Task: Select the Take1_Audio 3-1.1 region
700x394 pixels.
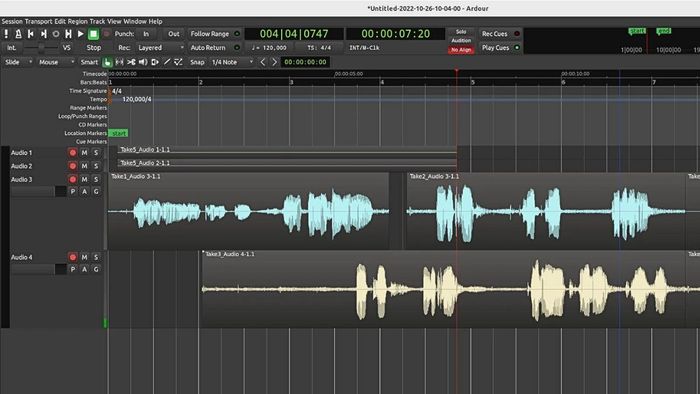Action: 248,211
